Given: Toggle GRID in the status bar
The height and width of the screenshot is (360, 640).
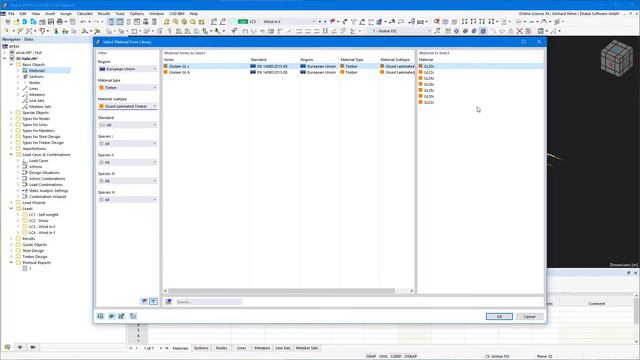Looking at the screenshot, I should [383, 356].
